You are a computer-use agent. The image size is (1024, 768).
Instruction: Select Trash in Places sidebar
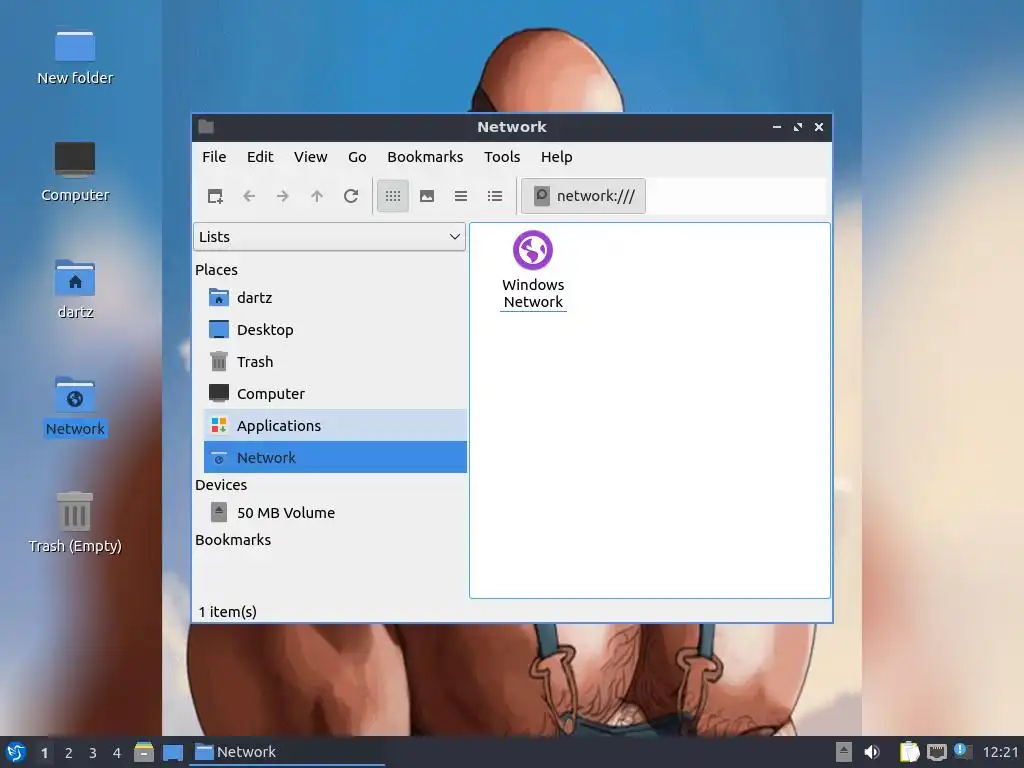click(335, 362)
